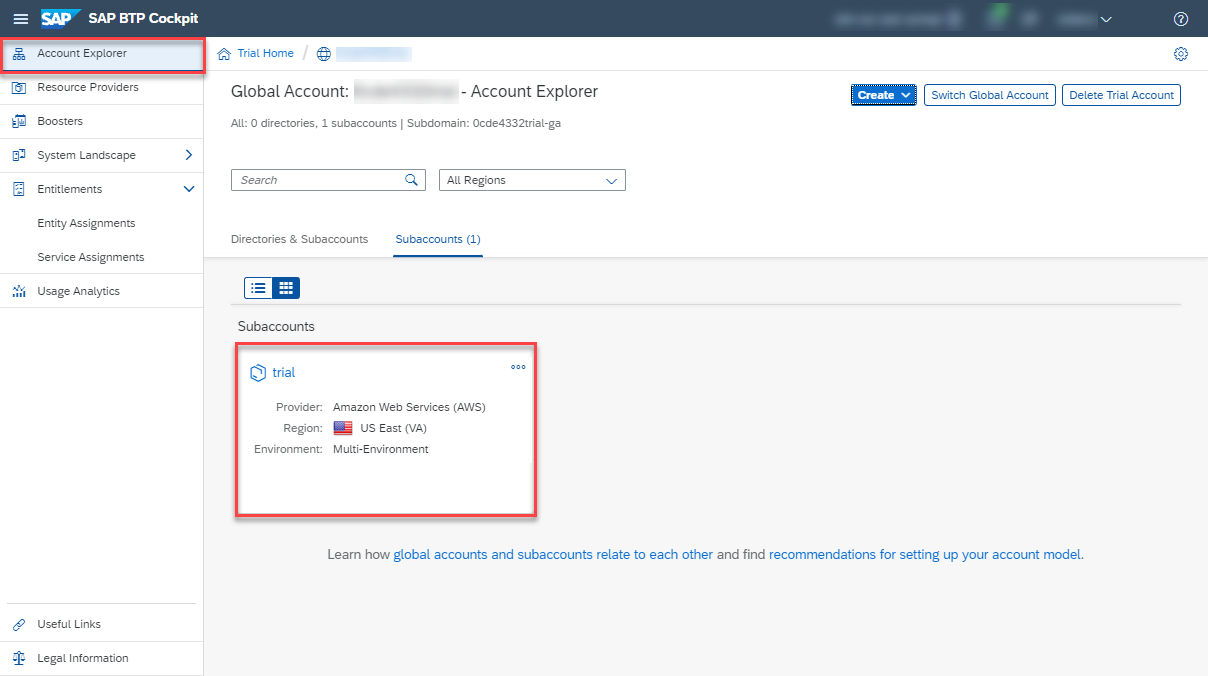Click the Boosters sidebar icon
The width and height of the screenshot is (1208, 676).
click(19, 121)
